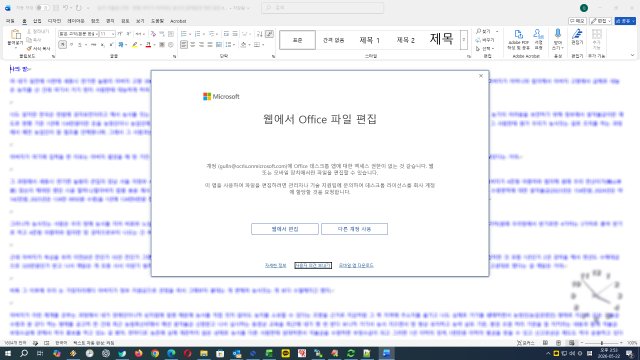
Task: Toggle show paragraph marks (¶) button
Action: coord(269,34)
